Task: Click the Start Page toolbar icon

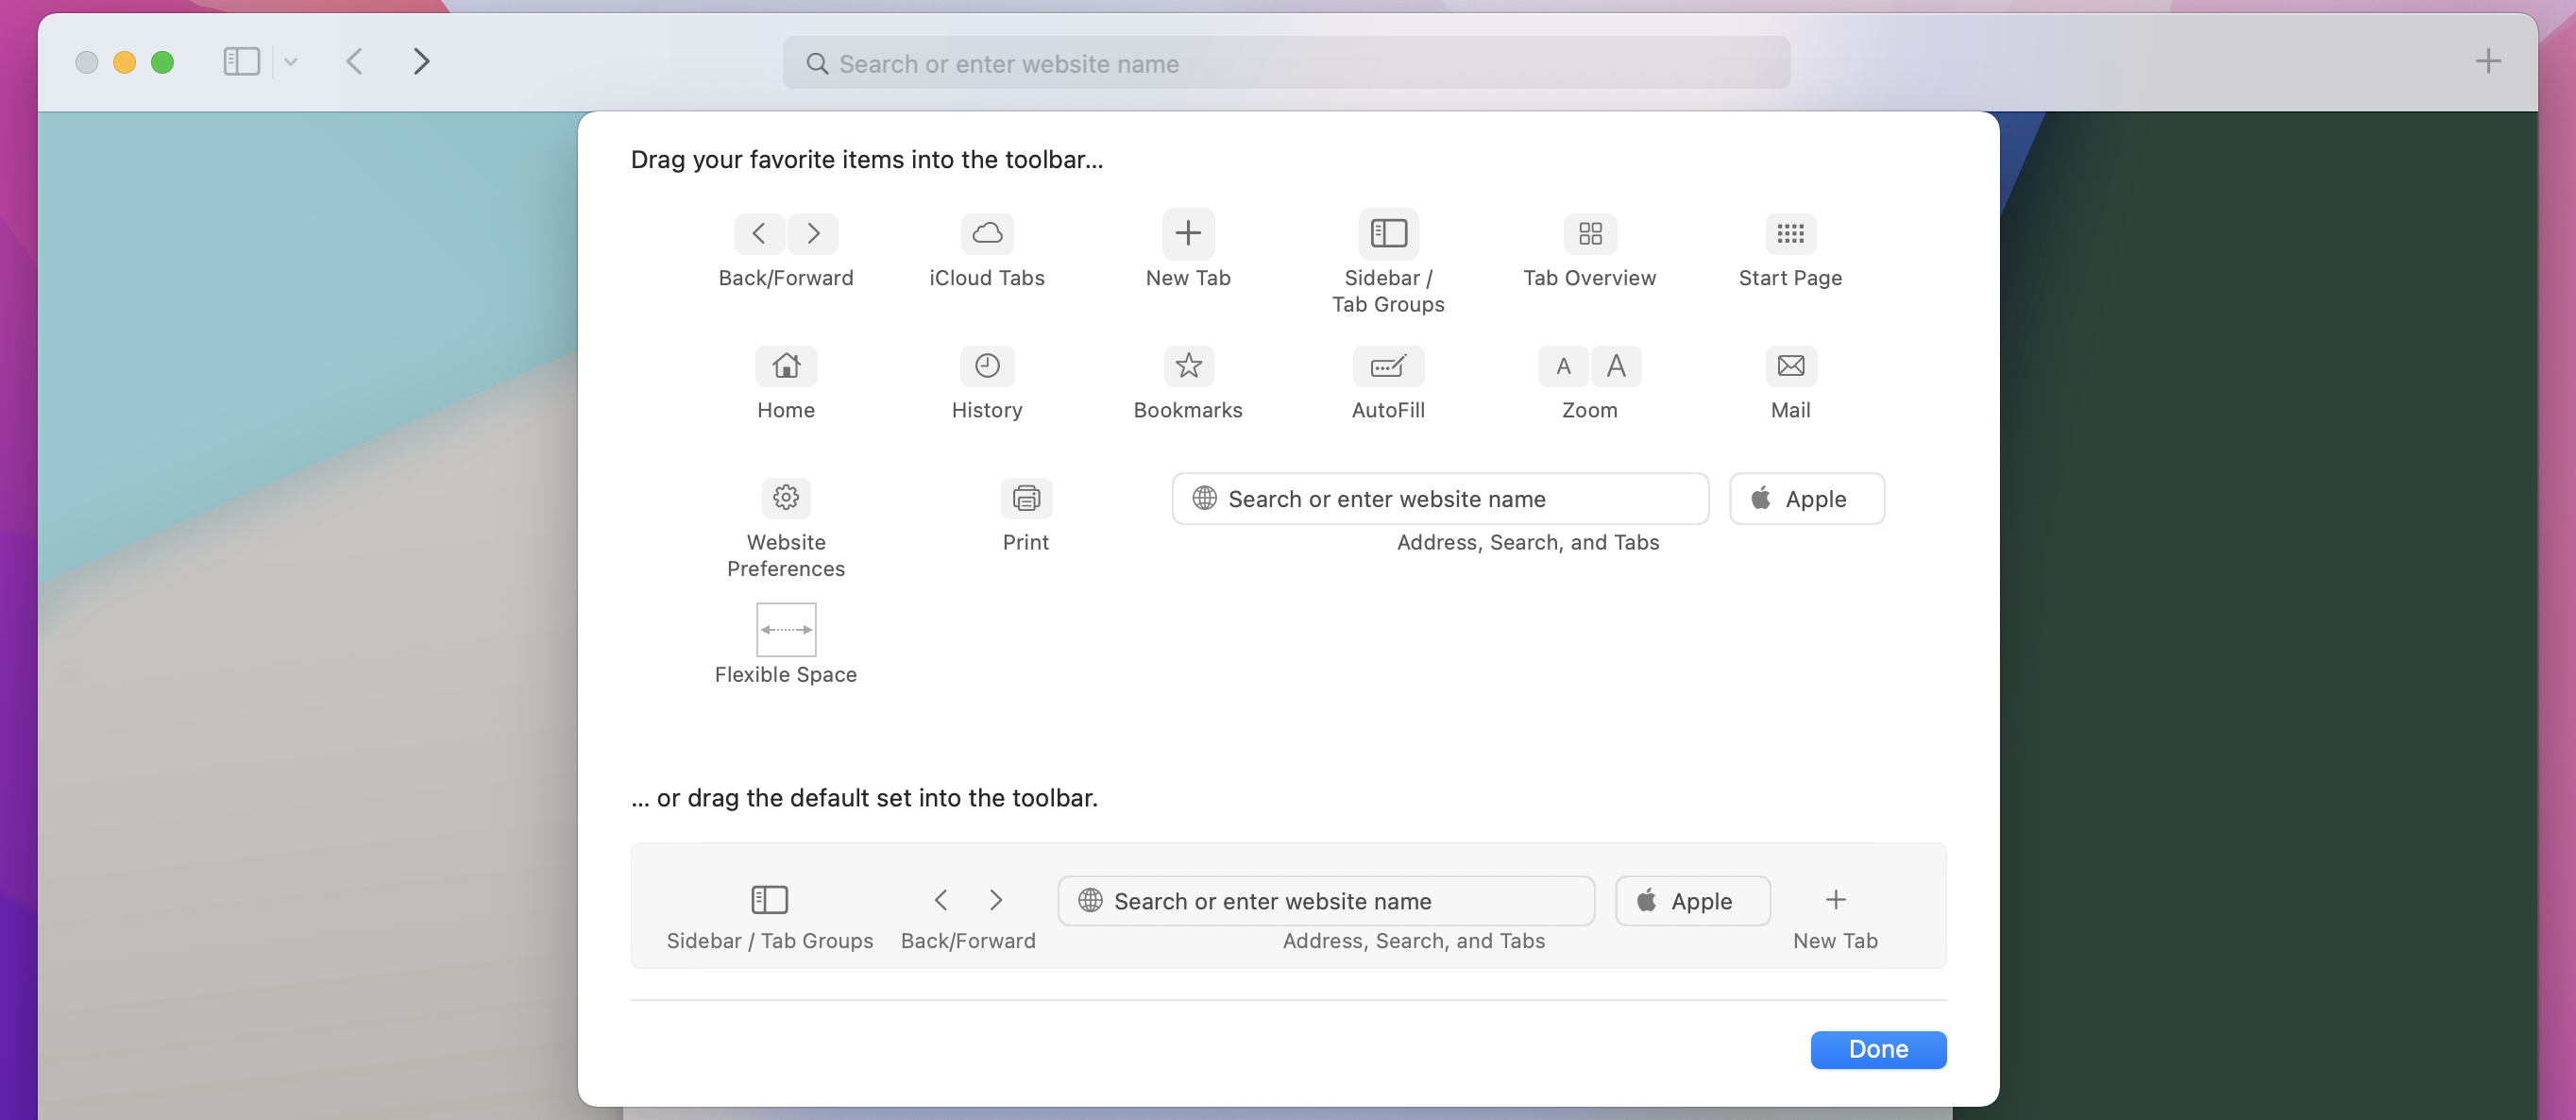Action: 1790,231
